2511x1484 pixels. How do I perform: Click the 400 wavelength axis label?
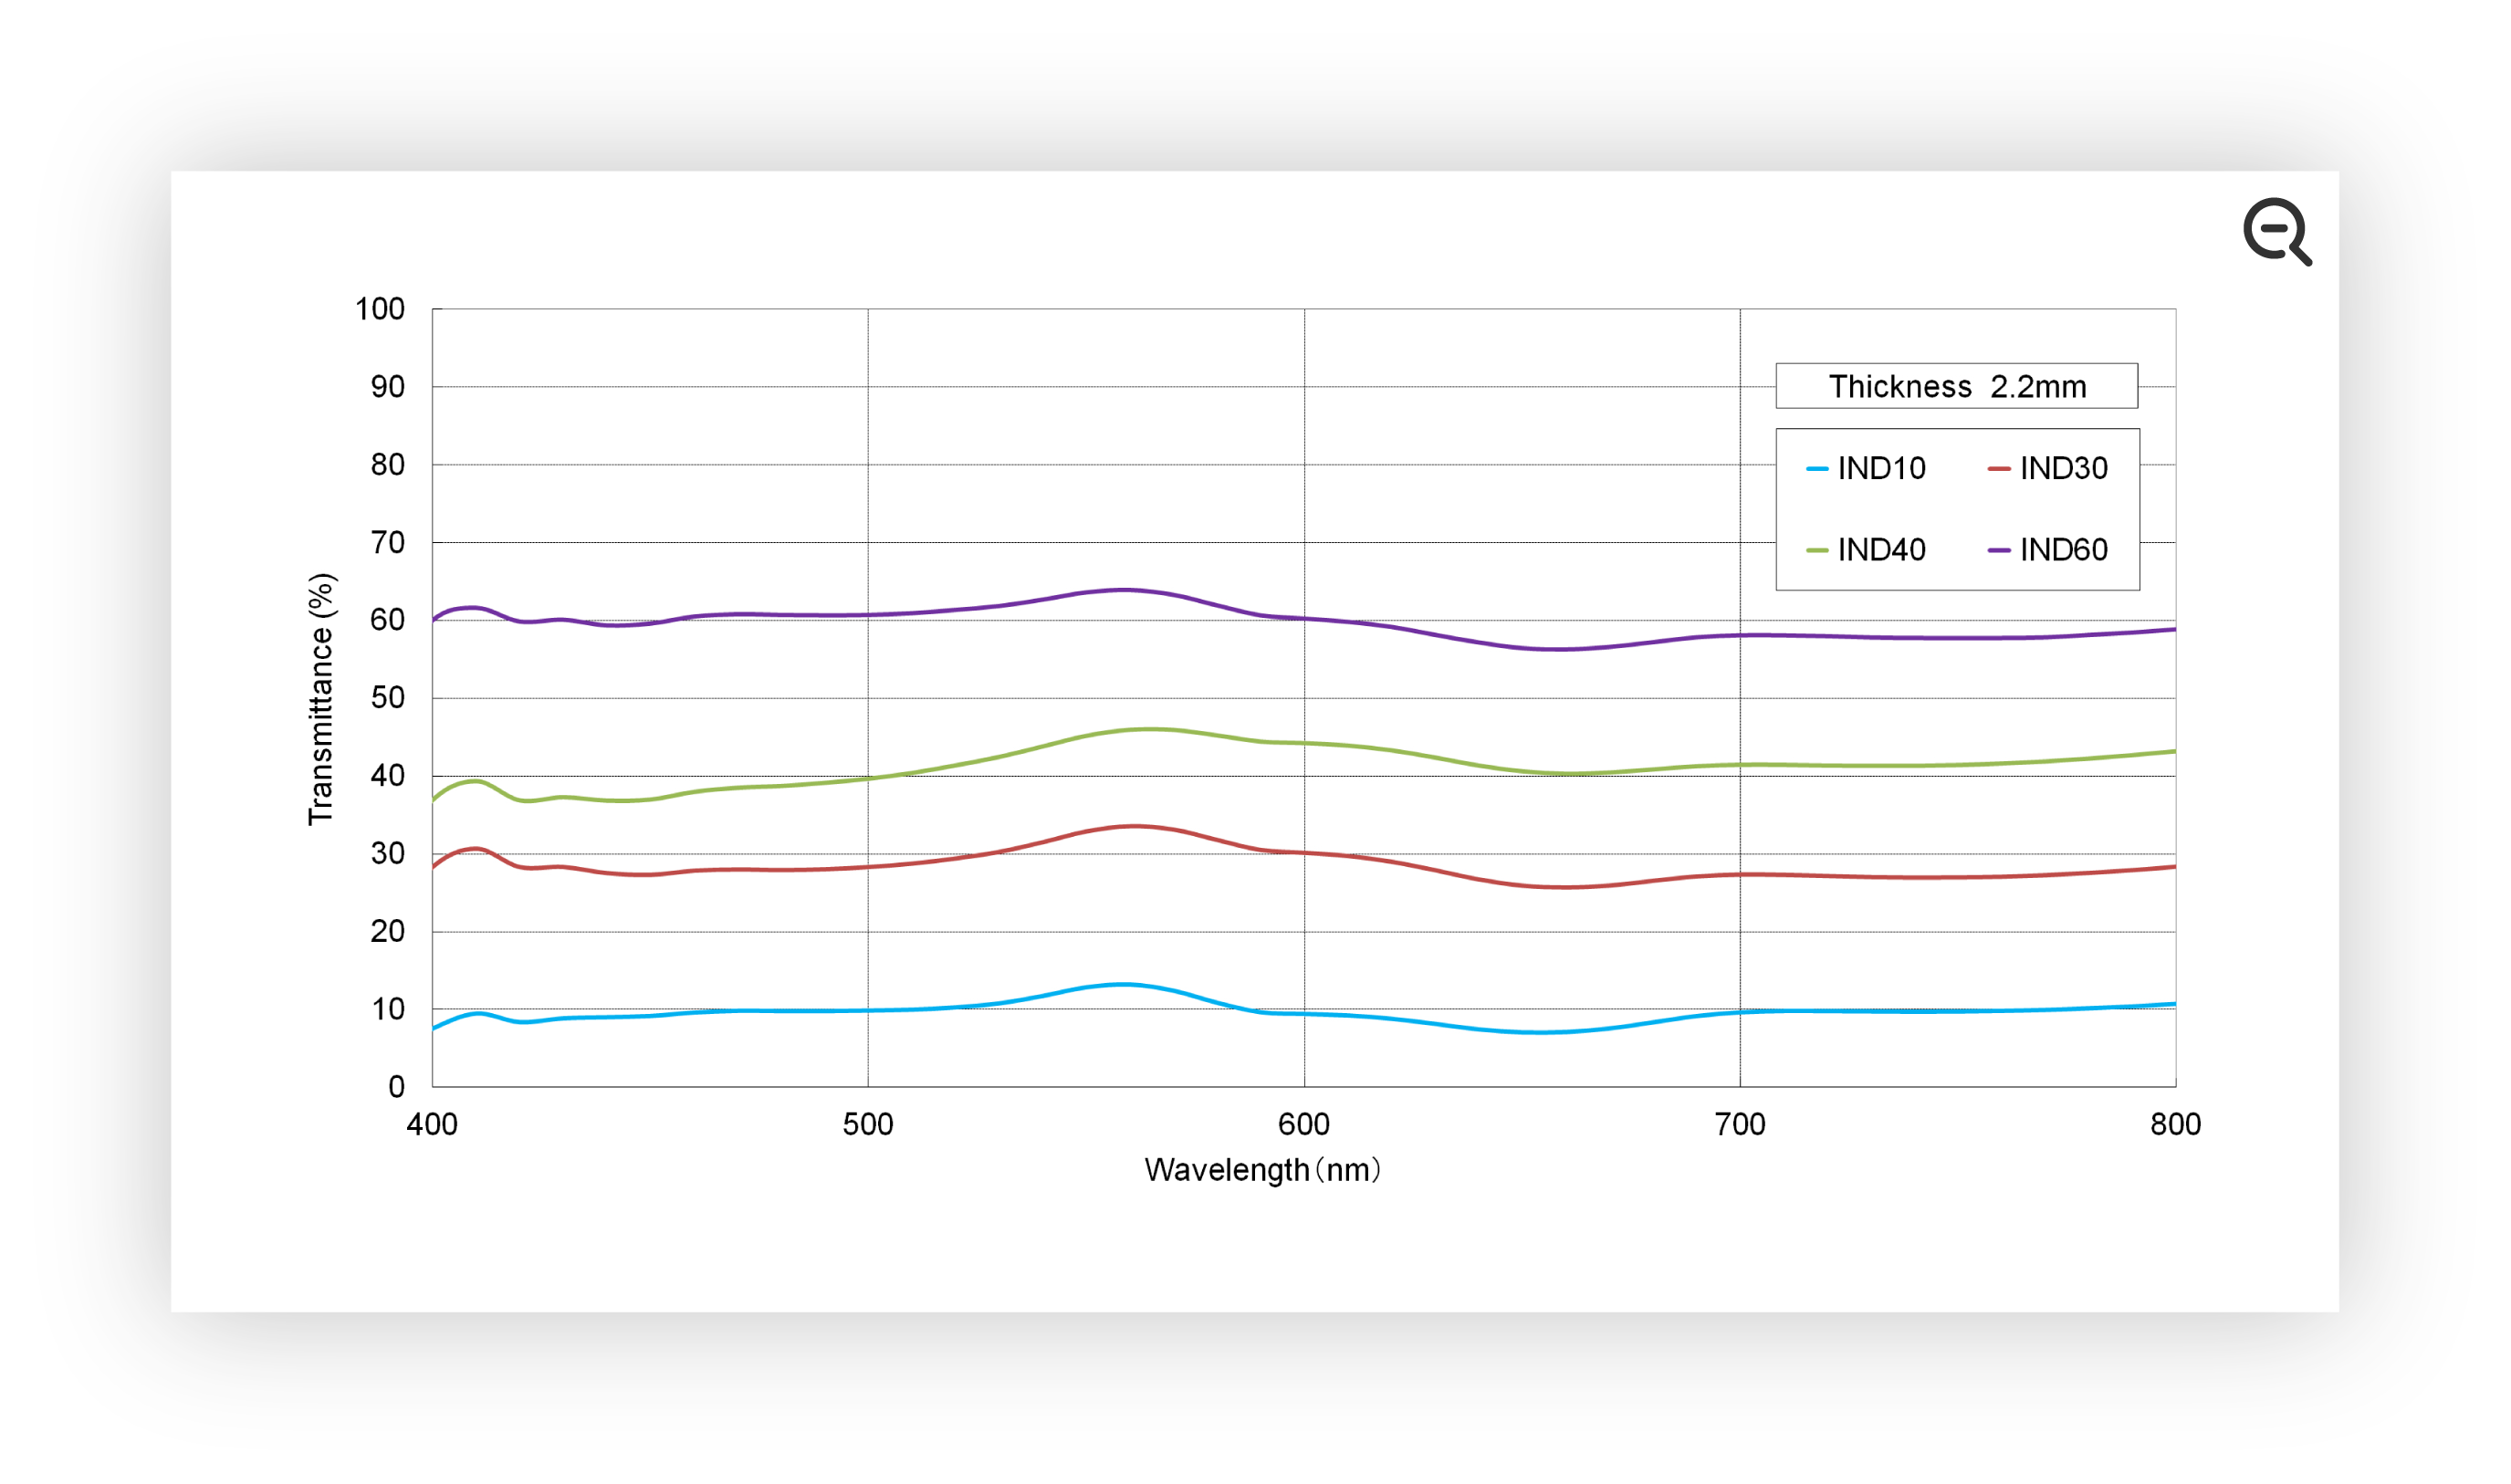point(432,1124)
